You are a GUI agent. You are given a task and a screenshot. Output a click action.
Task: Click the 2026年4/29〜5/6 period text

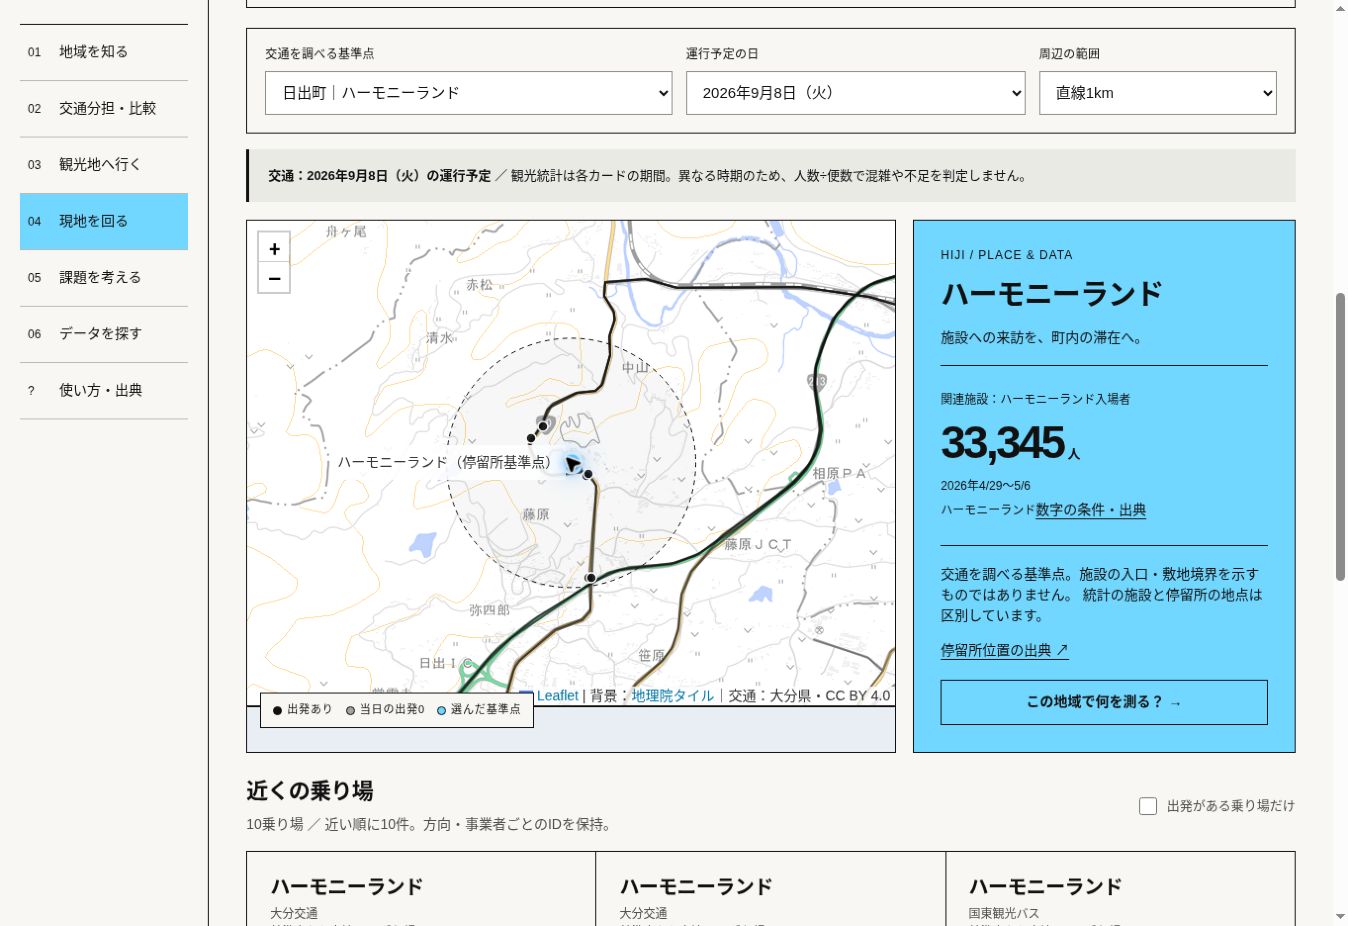pyautogui.click(x=986, y=486)
